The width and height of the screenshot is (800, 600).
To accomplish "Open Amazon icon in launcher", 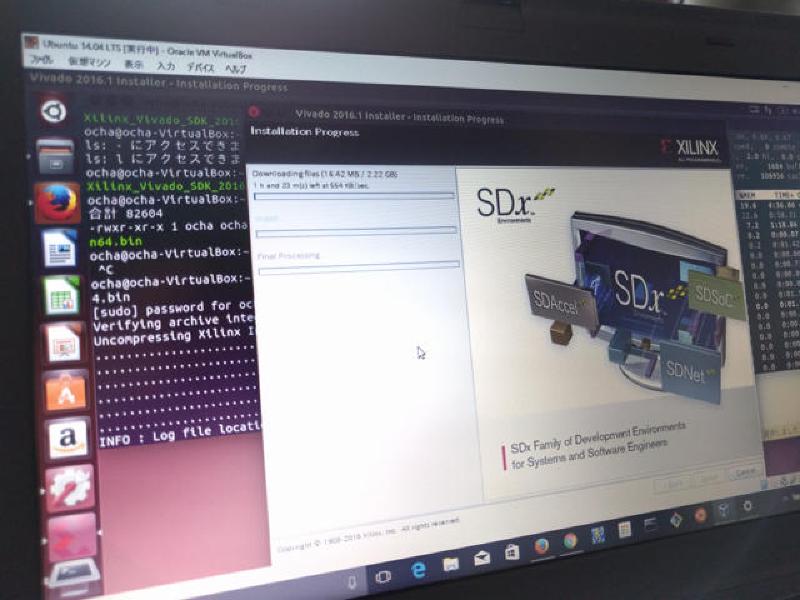I will pyautogui.click(x=68, y=438).
